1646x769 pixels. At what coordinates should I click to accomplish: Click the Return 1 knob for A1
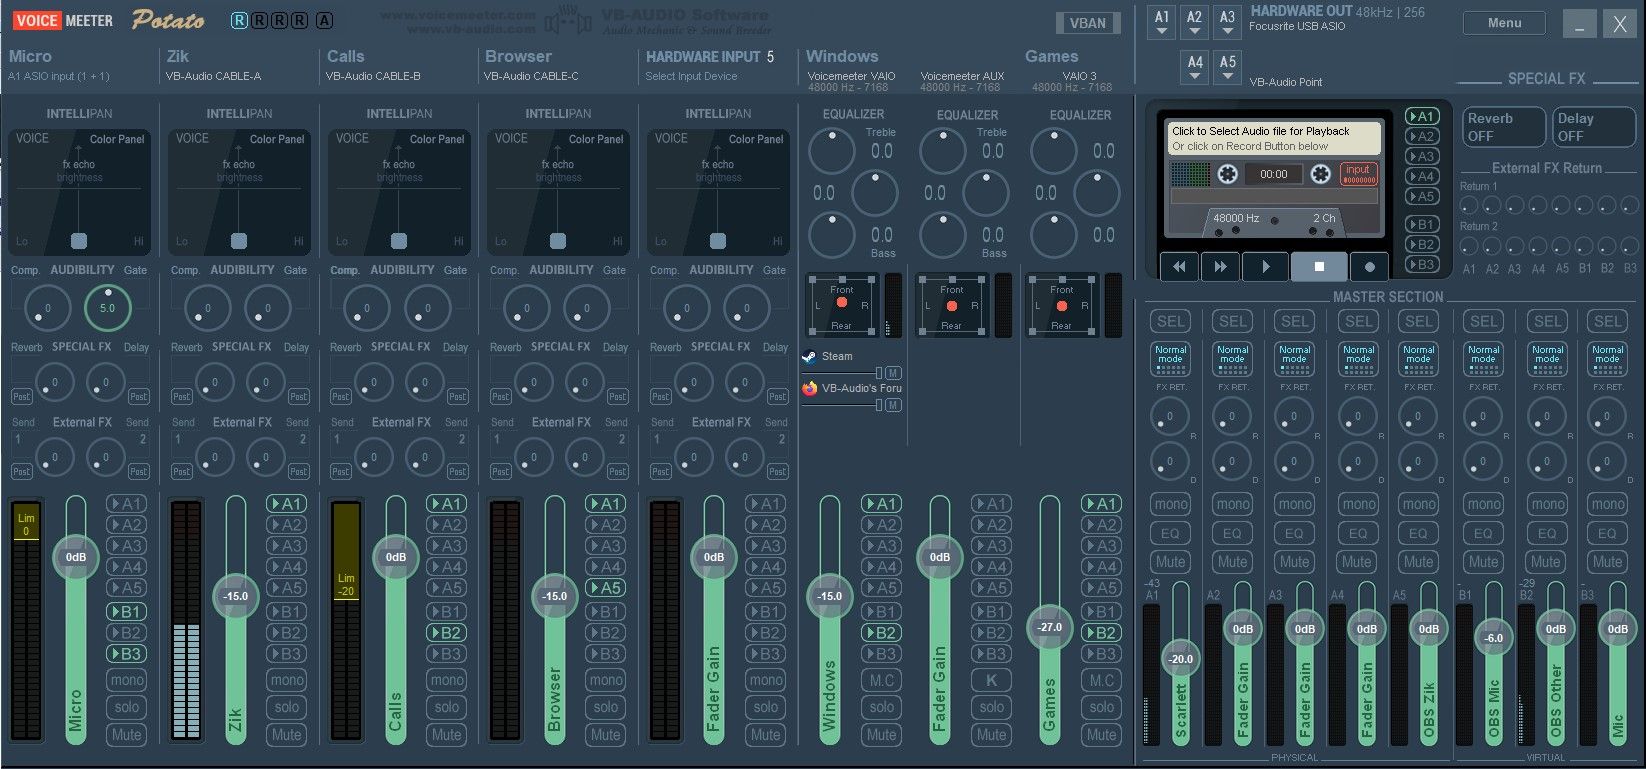click(1469, 206)
